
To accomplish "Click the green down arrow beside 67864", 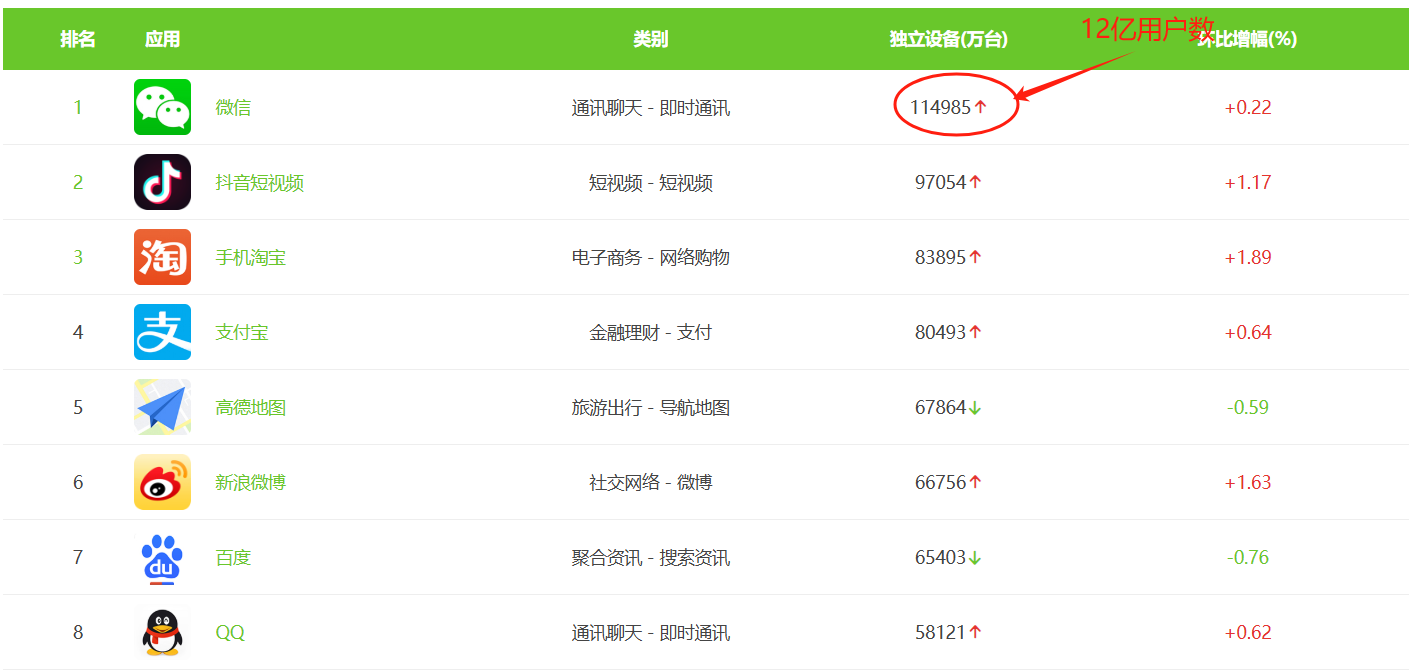I will [976, 408].
